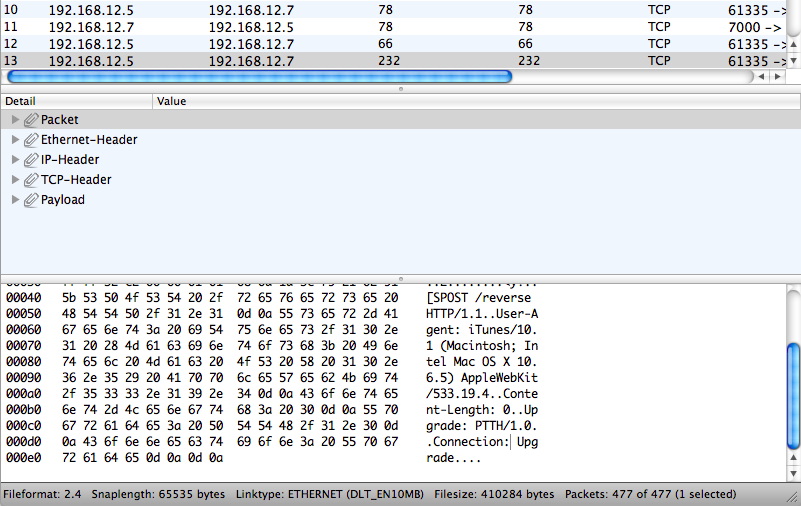Click ASCII text HTTP/1.1..User-A

(x=482, y=314)
